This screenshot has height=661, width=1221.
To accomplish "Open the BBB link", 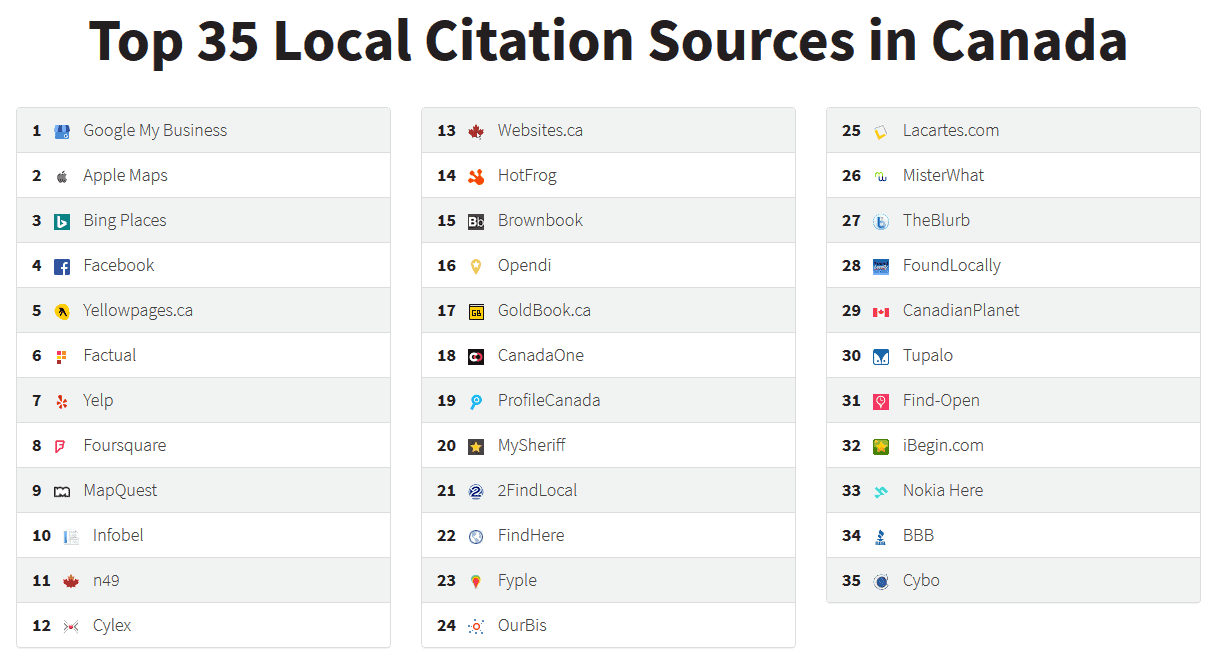I will (x=917, y=535).
